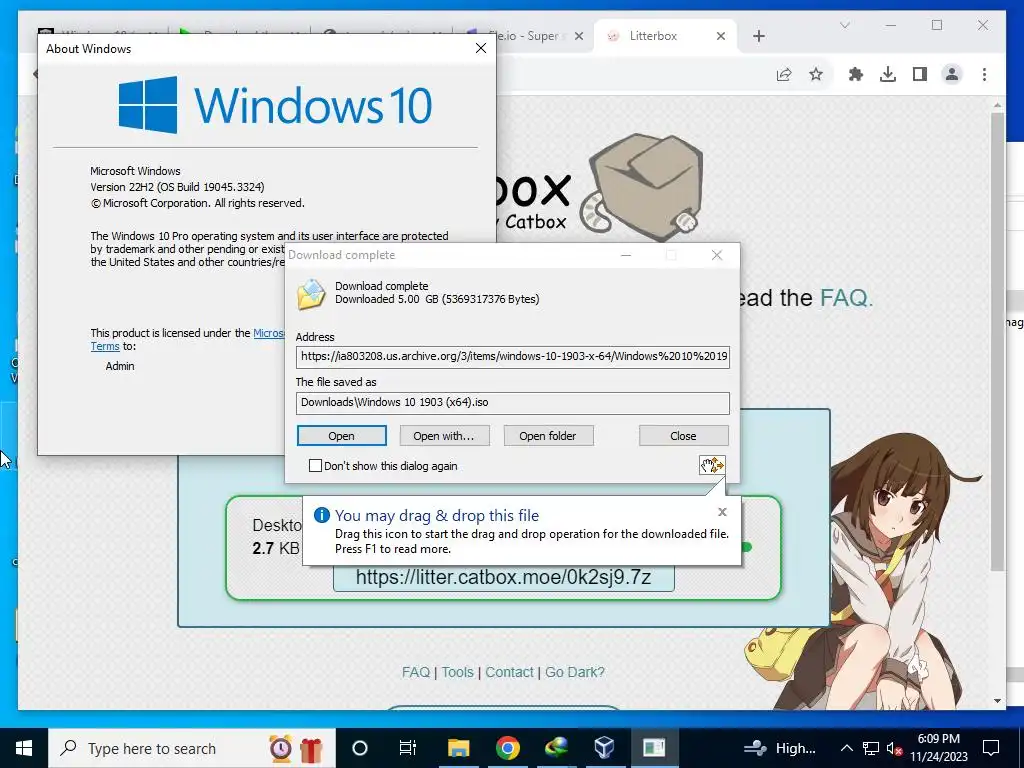Show hidden system tray icons

[x=846, y=748]
